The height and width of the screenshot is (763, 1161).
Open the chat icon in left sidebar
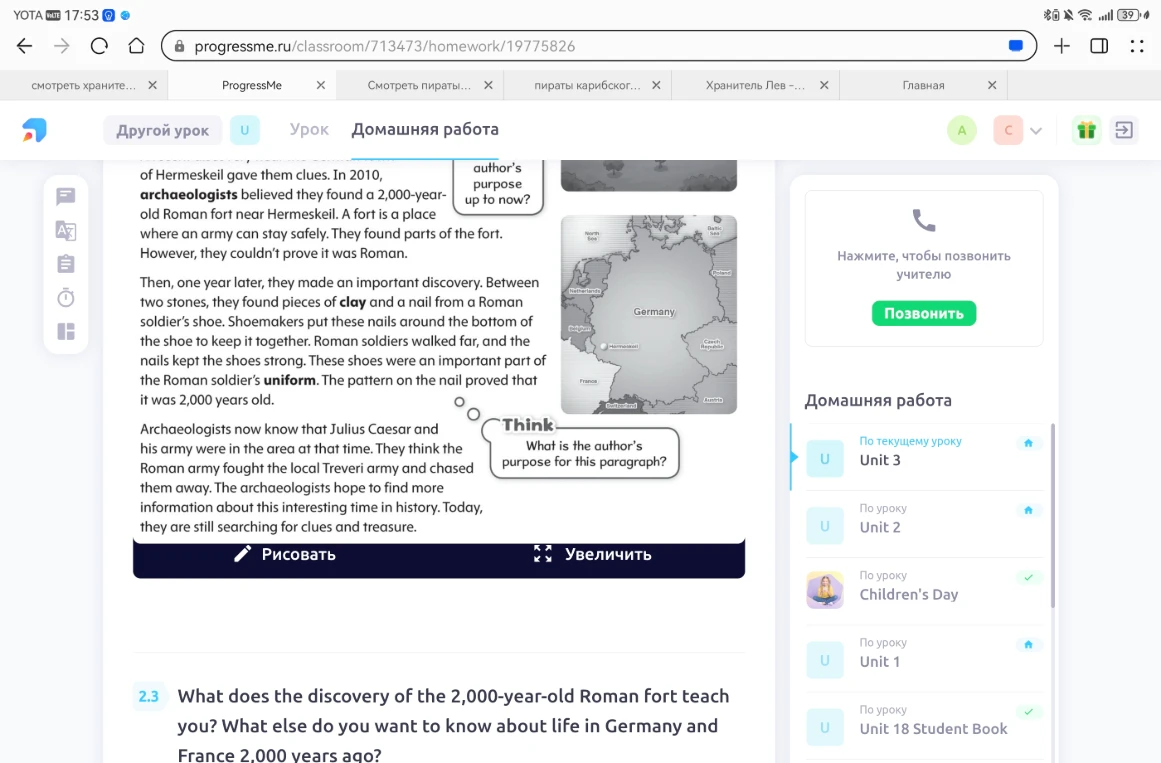(x=65, y=196)
